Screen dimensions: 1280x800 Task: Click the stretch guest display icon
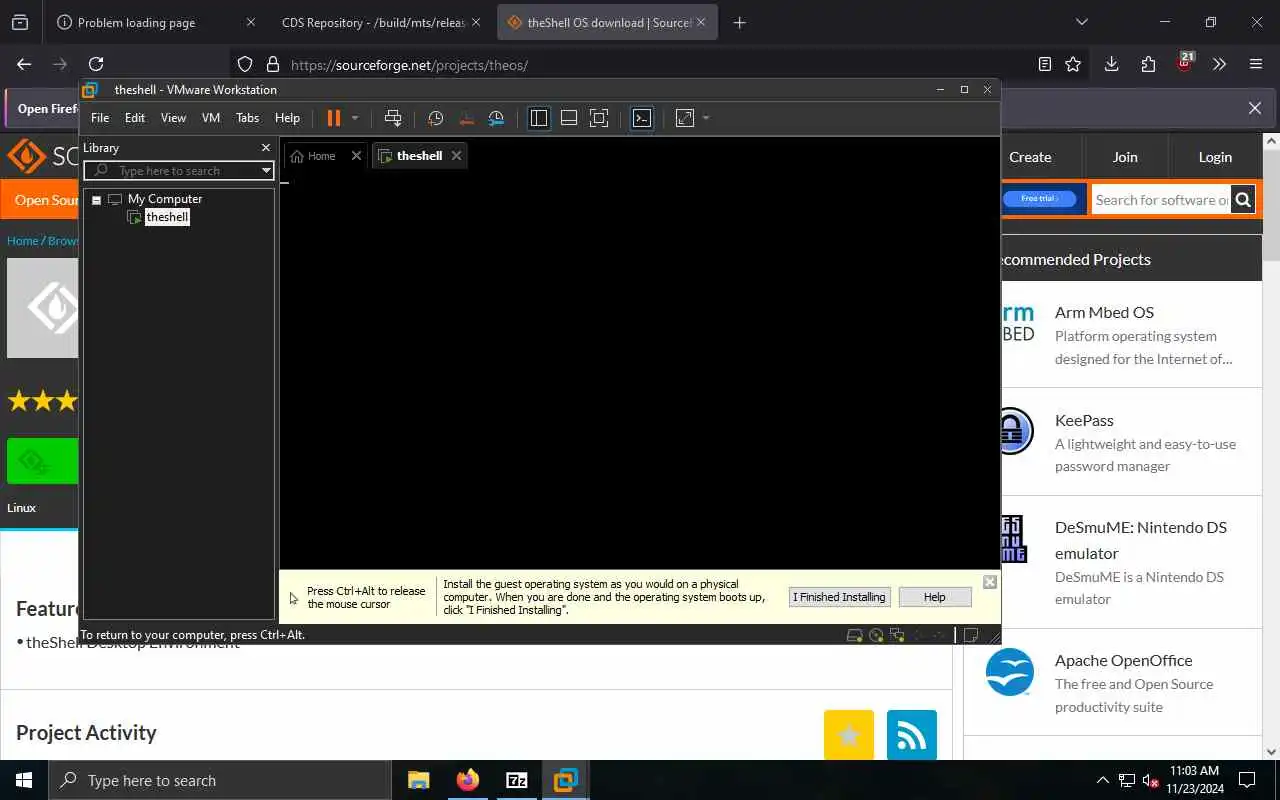pos(685,118)
